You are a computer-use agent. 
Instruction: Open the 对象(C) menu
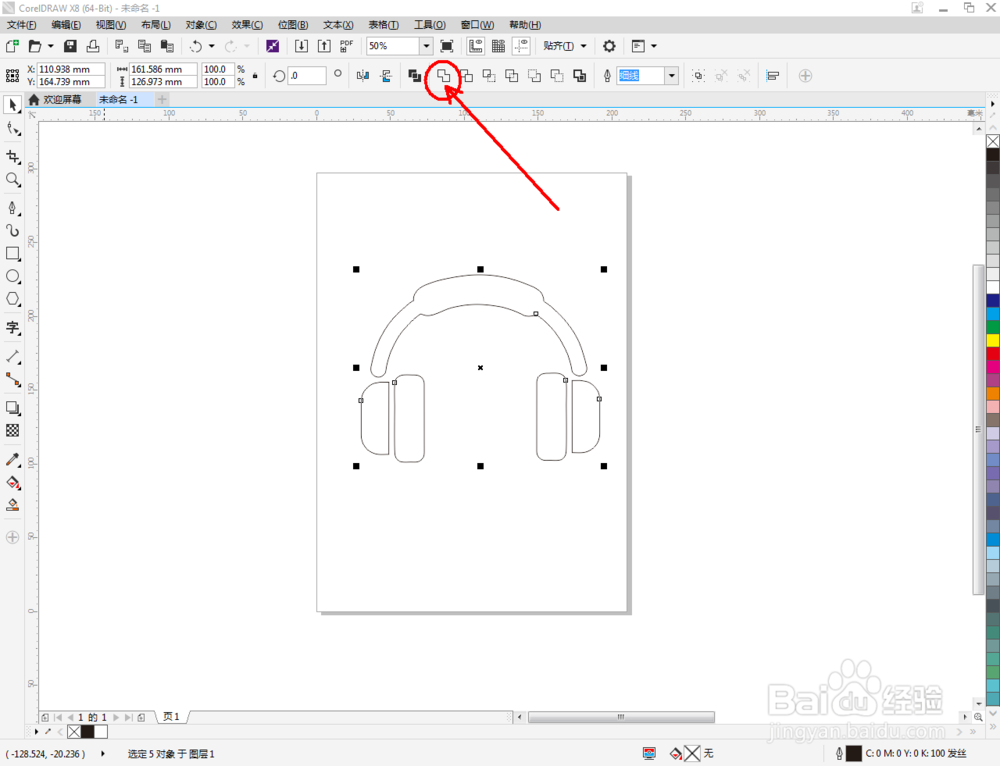pyautogui.click(x=201, y=25)
